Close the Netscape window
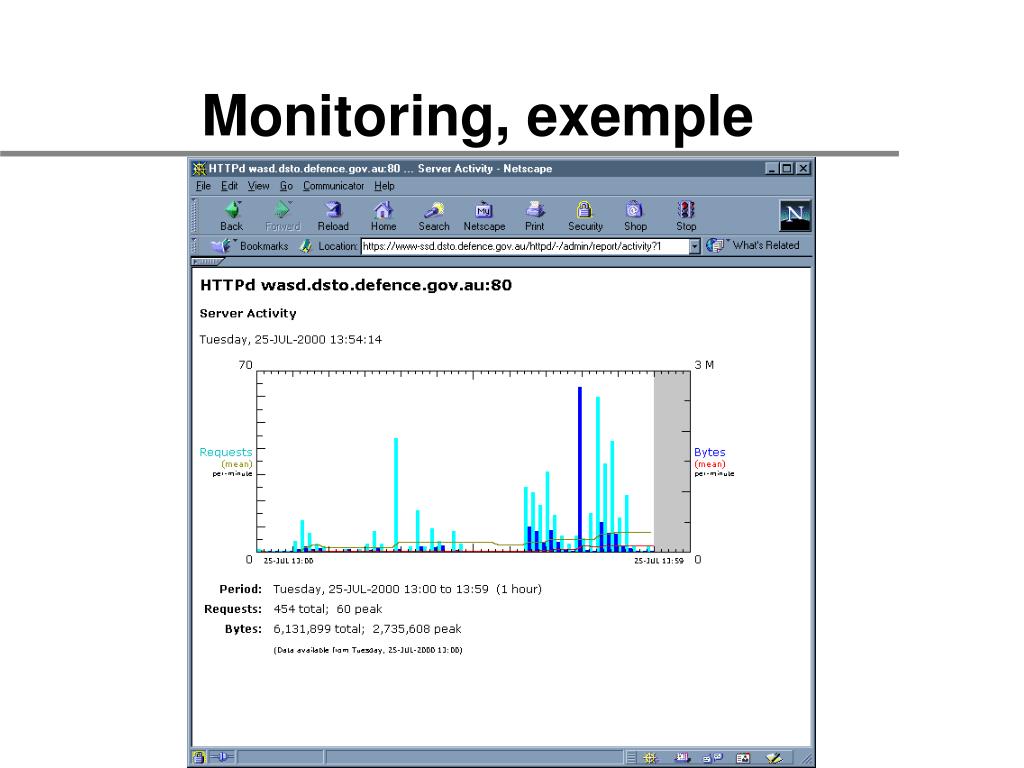 point(803,168)
